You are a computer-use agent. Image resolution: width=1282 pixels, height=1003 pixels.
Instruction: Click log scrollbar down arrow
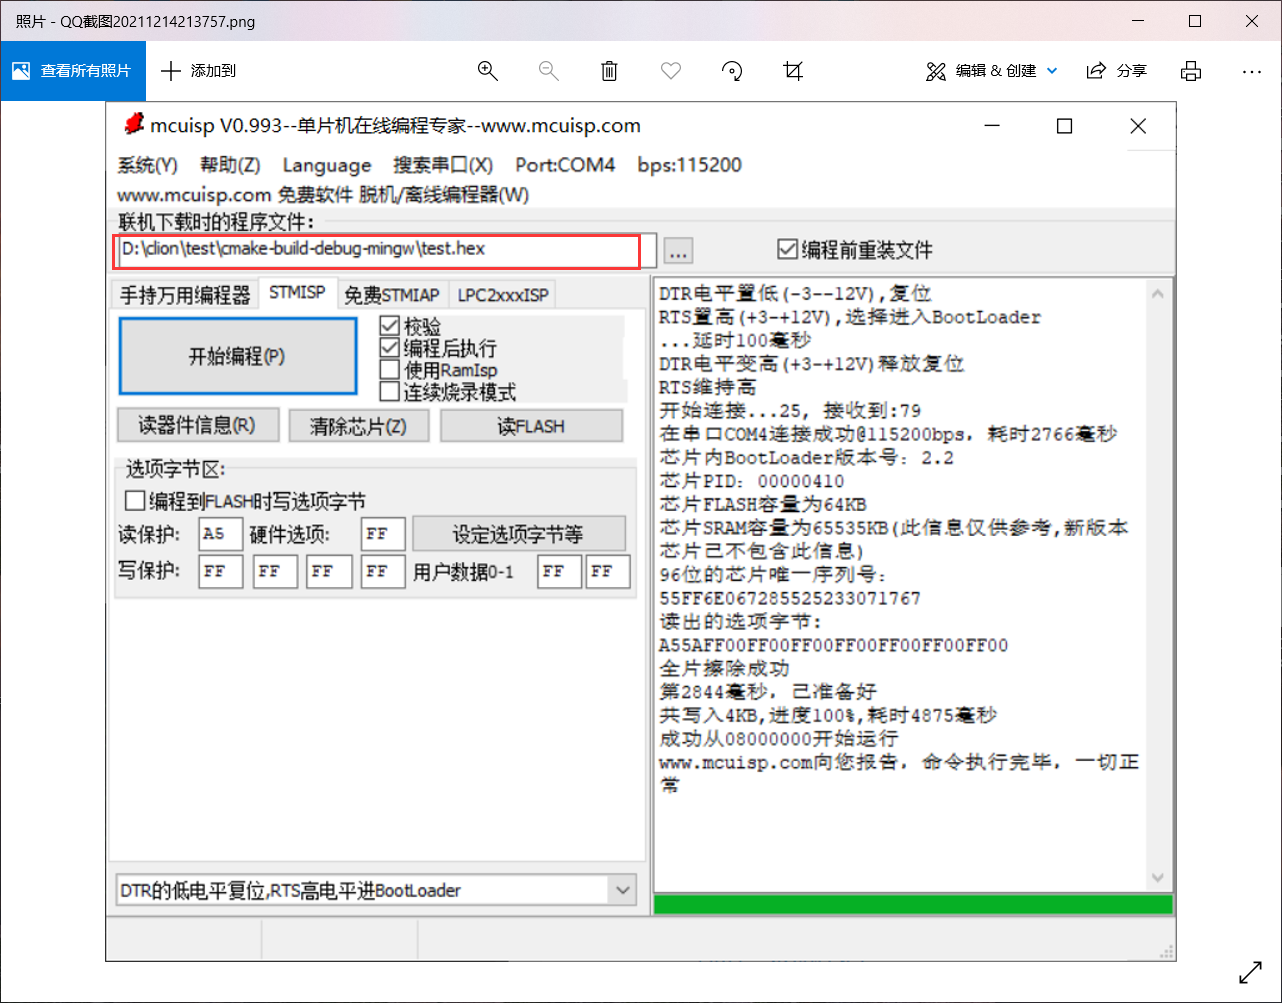tap(1158, 878)
